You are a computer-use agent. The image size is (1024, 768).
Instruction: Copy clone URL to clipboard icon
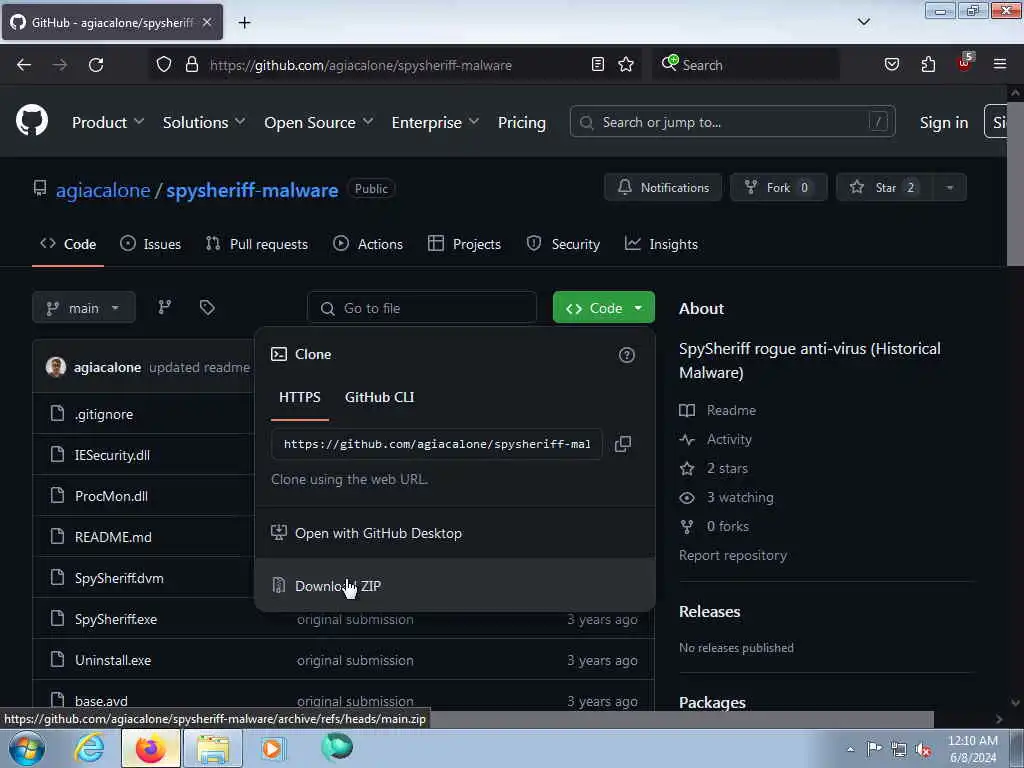point(623,444)
